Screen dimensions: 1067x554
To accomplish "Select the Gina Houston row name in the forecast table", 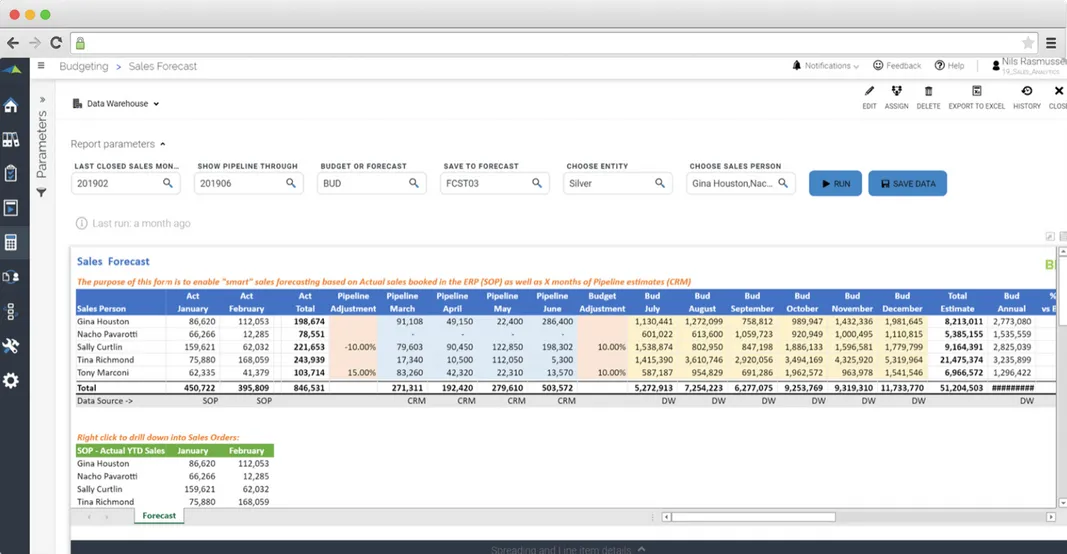I will (x=103, y=321).
